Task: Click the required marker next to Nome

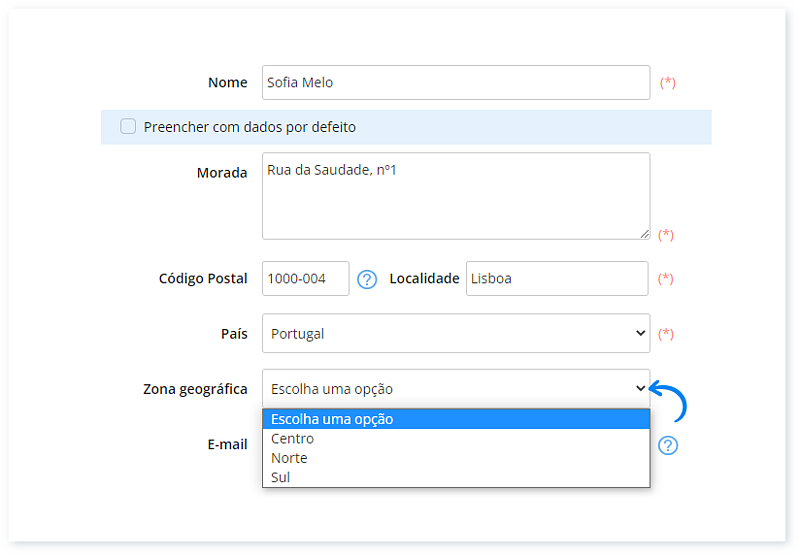Action: tap(667, 83)
